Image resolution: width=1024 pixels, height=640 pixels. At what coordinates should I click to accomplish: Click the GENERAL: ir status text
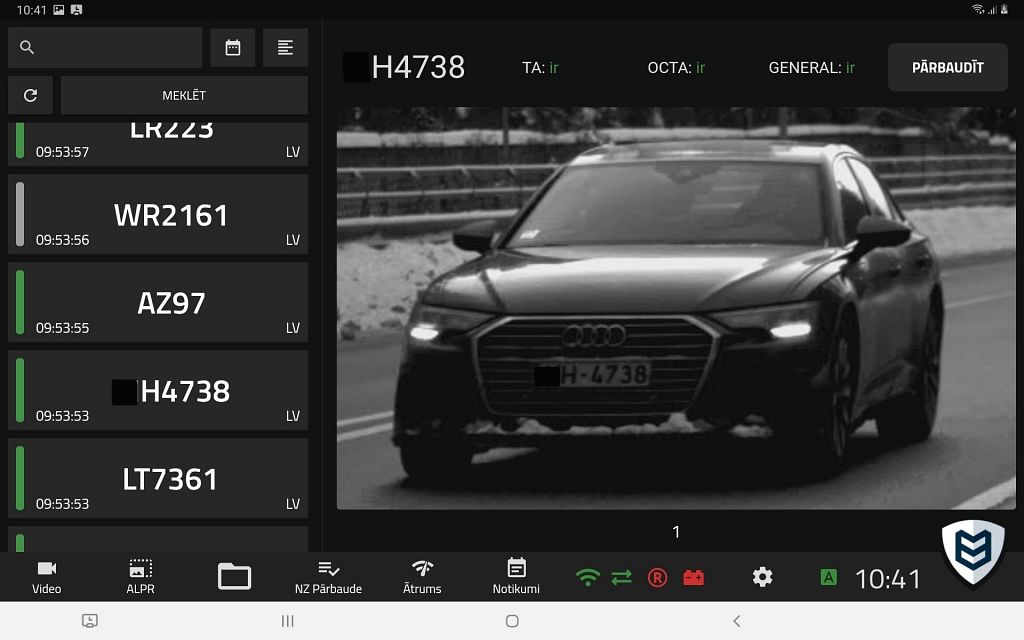point(812,68)
